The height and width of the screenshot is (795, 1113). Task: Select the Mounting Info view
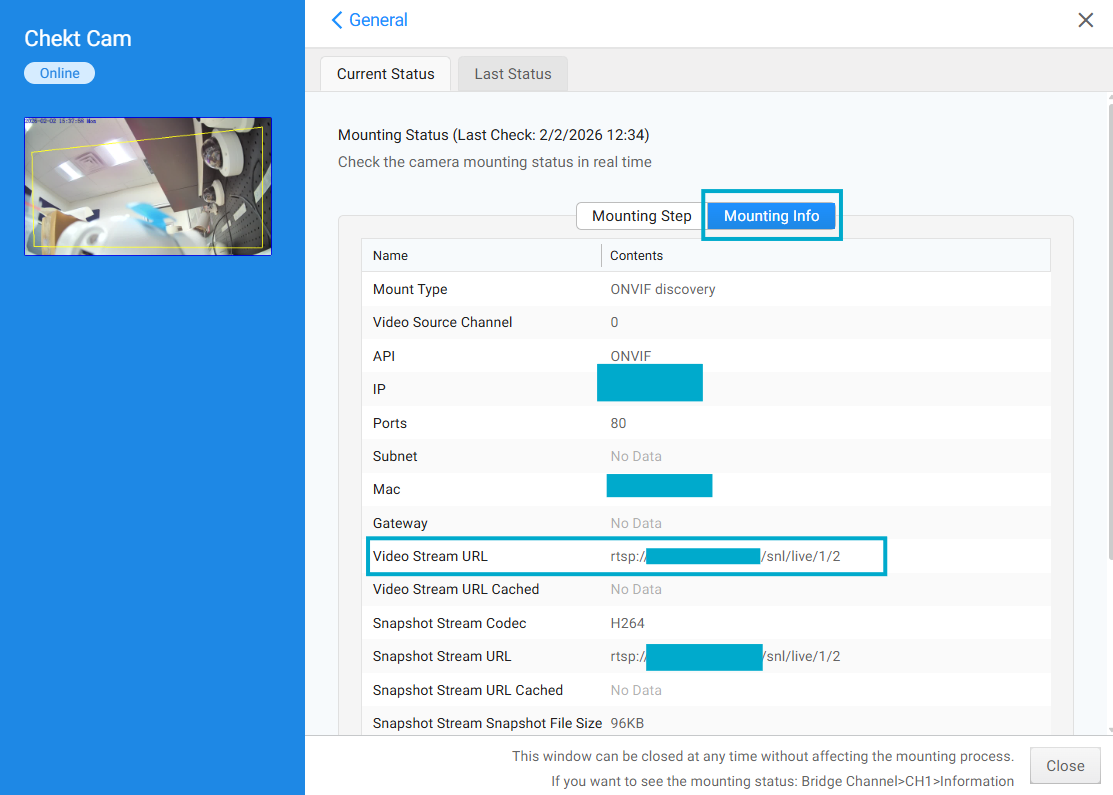pos(771,216)
